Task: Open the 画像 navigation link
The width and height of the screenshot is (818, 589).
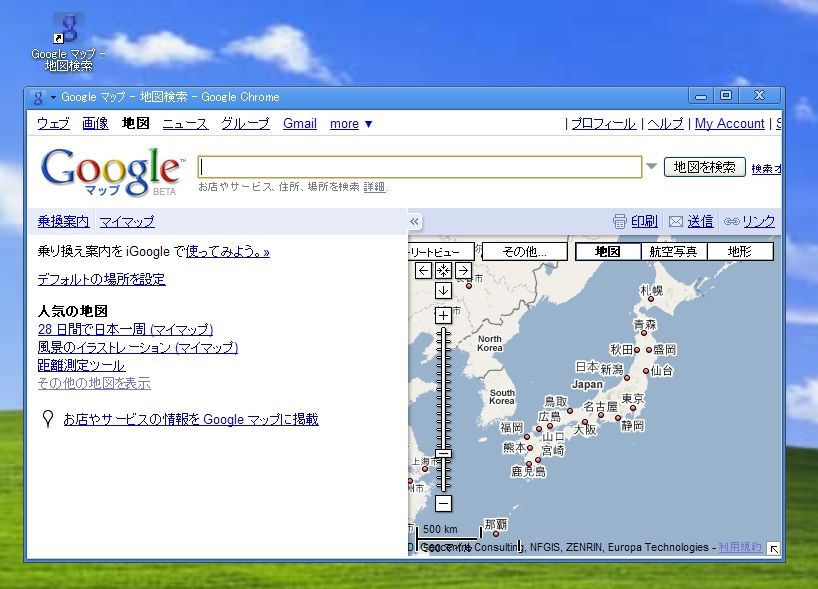Action: click(x=95, y=124)
